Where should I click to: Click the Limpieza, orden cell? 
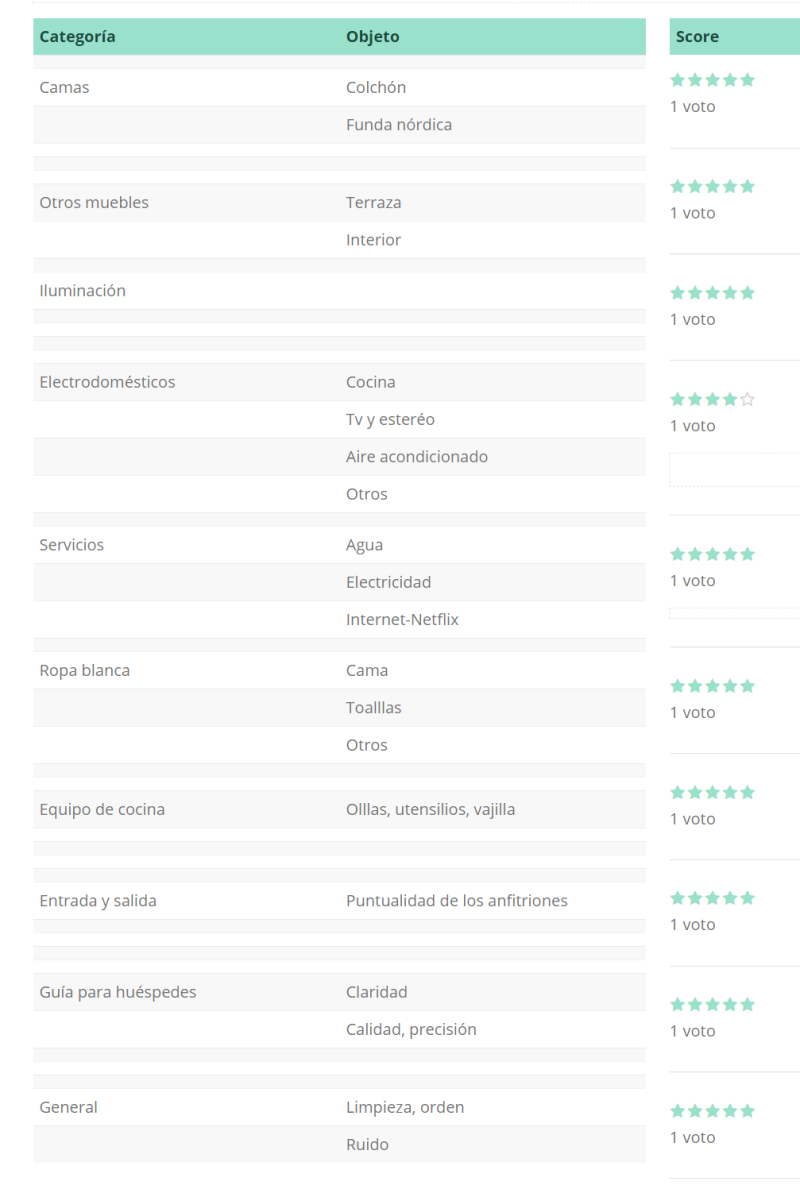[x=405, y=1108]
